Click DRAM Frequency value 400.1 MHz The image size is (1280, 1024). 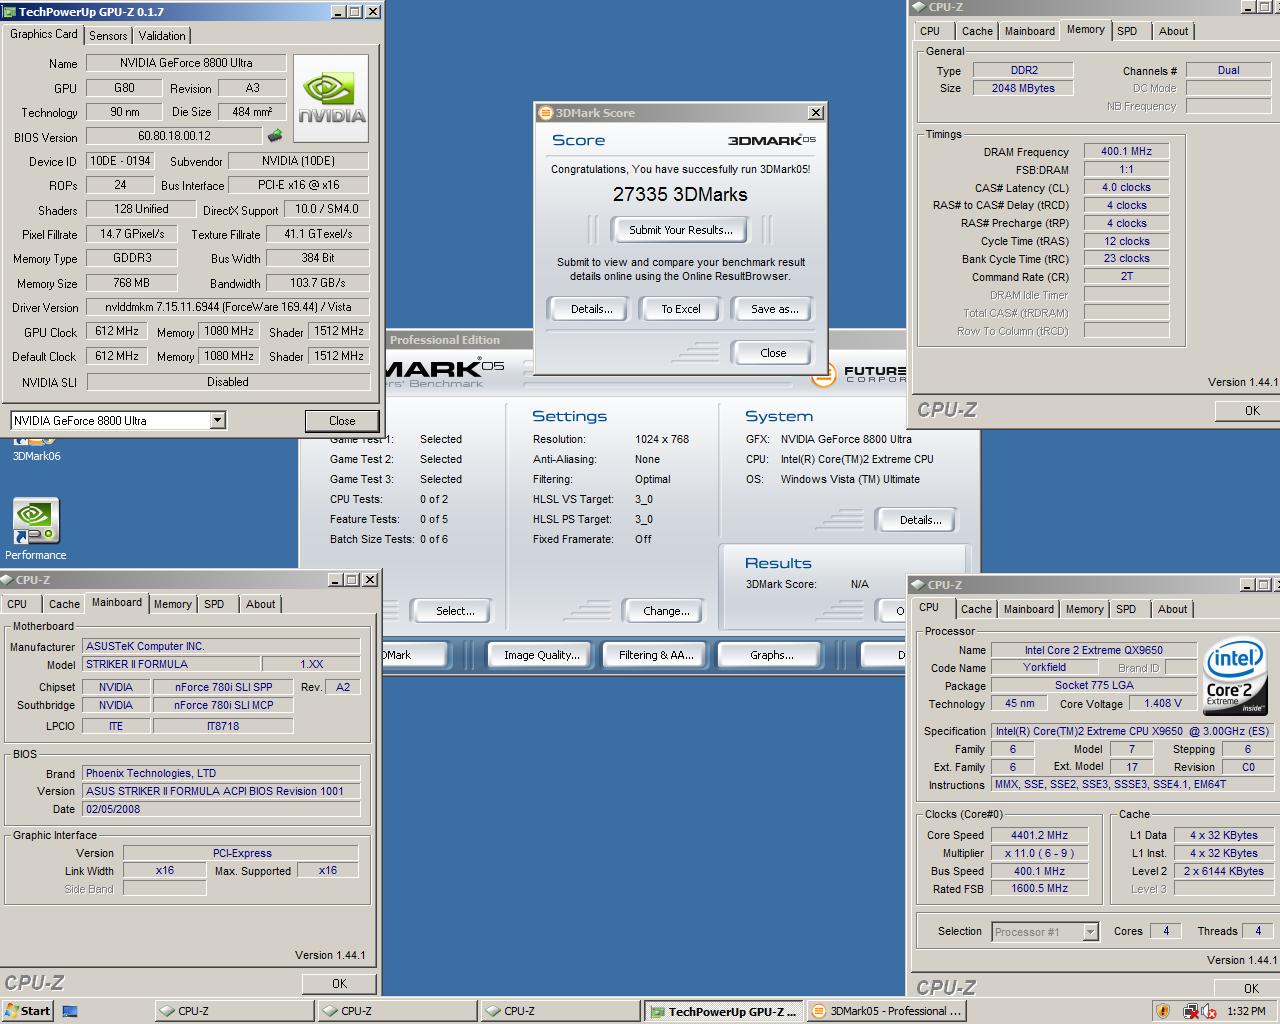coord(1126,152)
